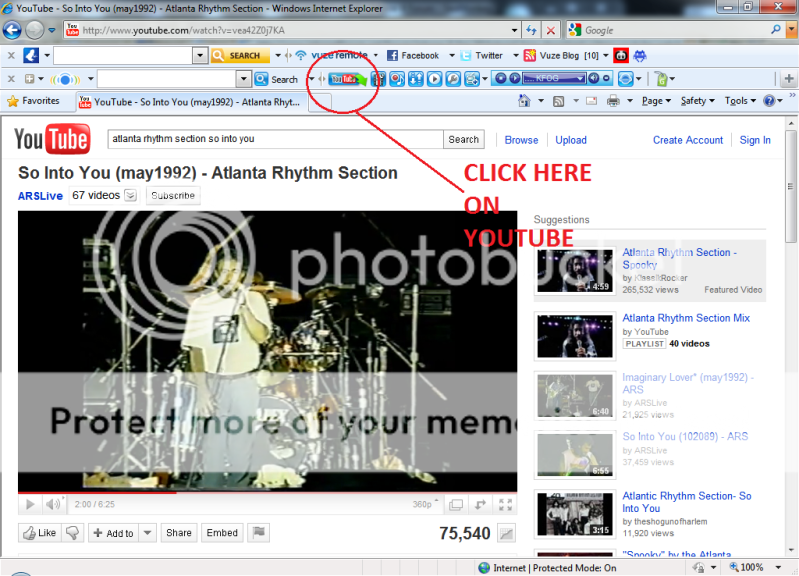Image resolution: width=799 pixels, height=576 pixels.
Task: Open the 360p video quality dropdown
Action: (426, 505)
